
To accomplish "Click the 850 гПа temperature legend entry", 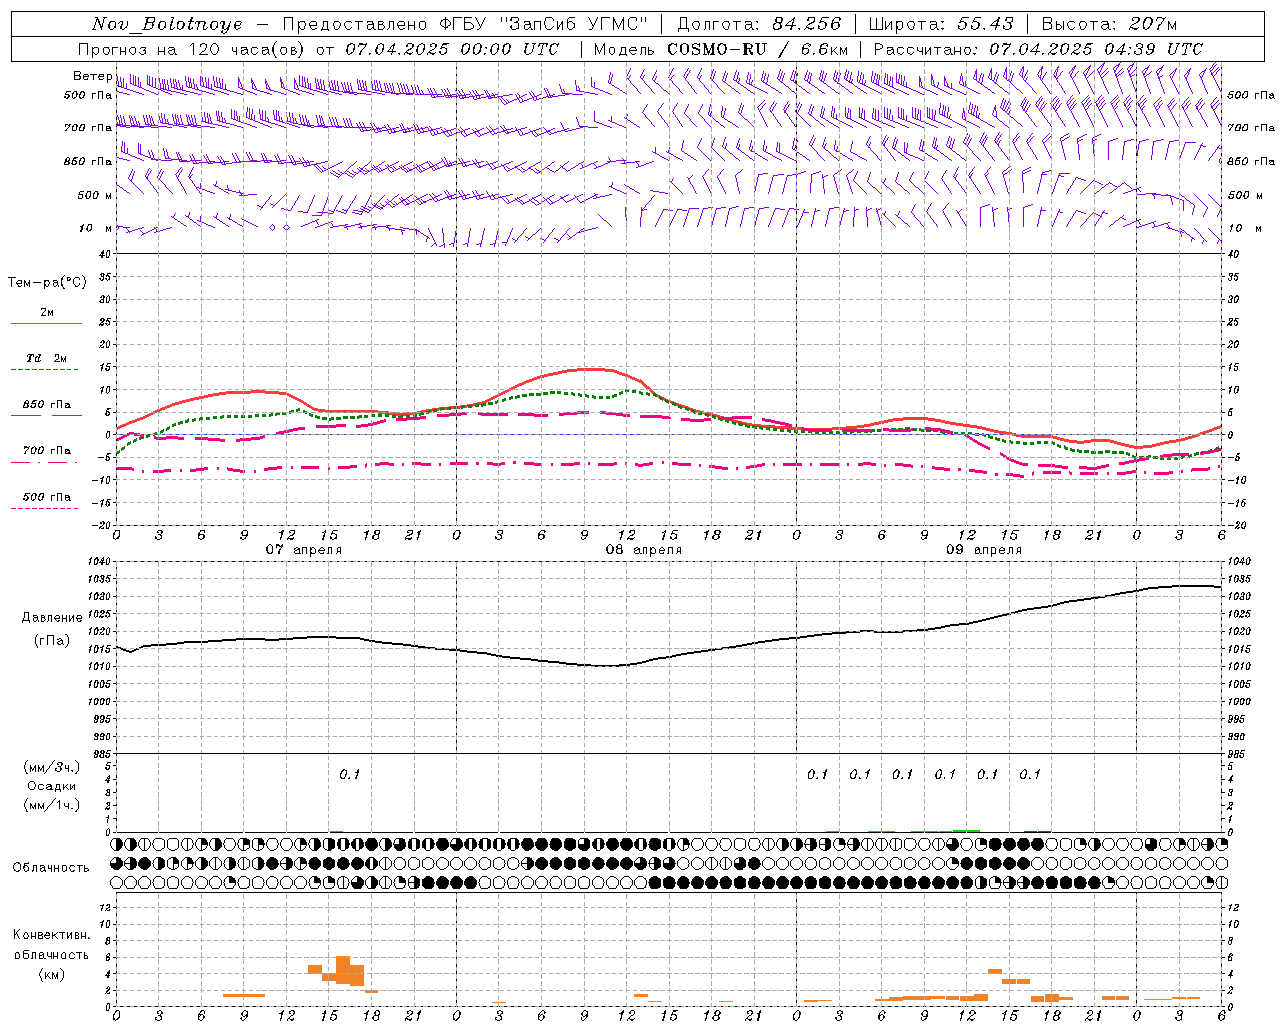I will tap(47, 405).
